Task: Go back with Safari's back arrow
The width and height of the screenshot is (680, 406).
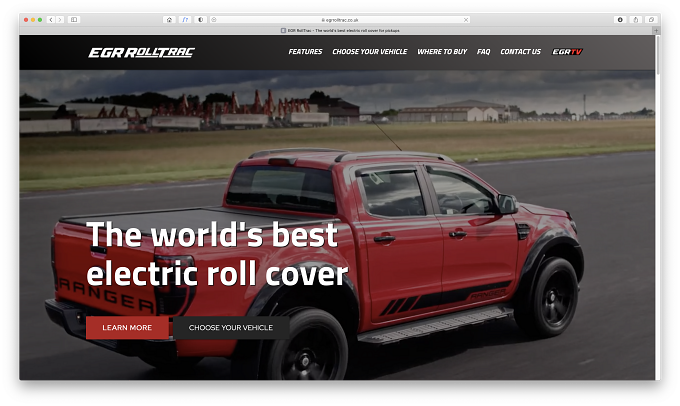Action: click(51, 20)
